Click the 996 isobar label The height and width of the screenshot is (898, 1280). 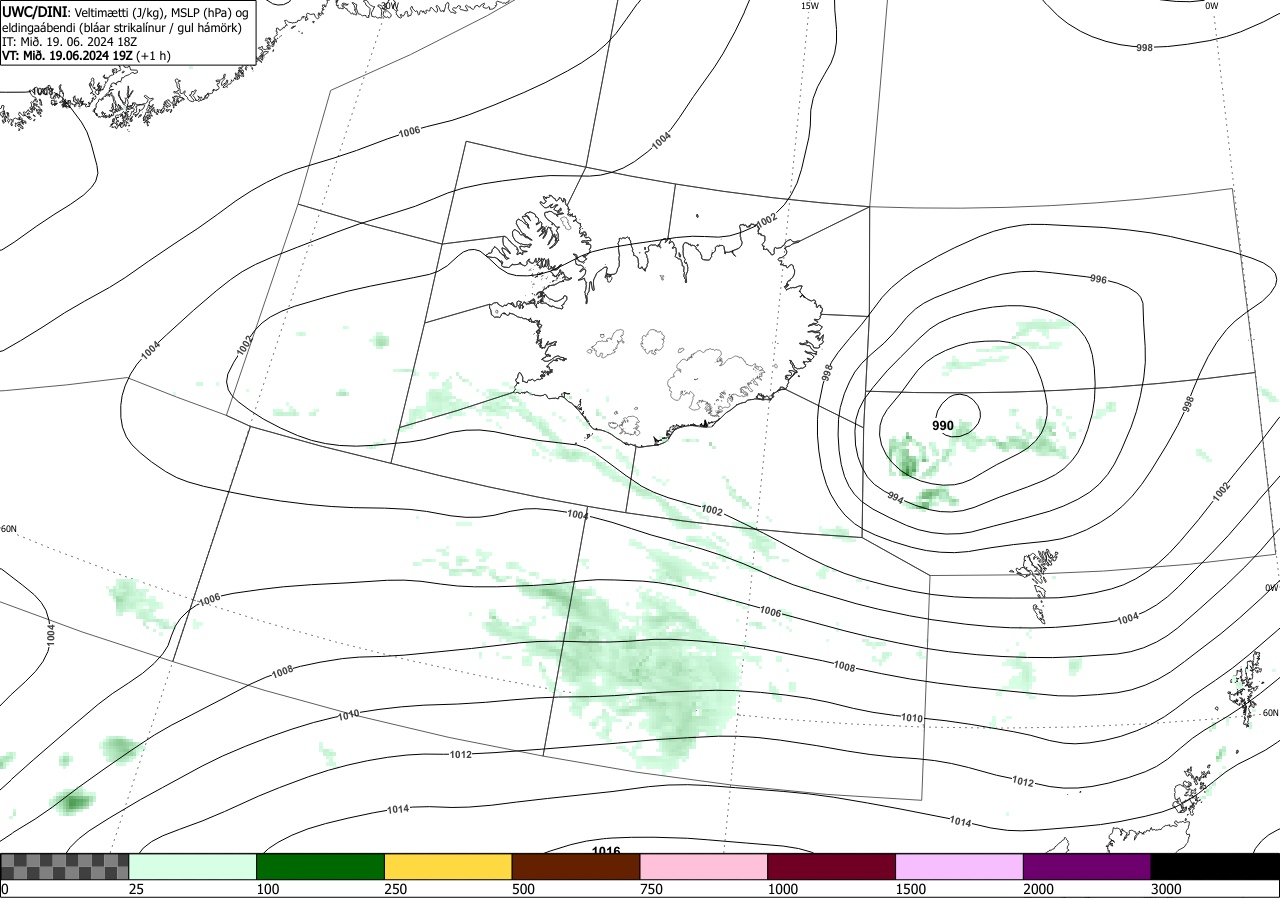[x=1098, y=279]
